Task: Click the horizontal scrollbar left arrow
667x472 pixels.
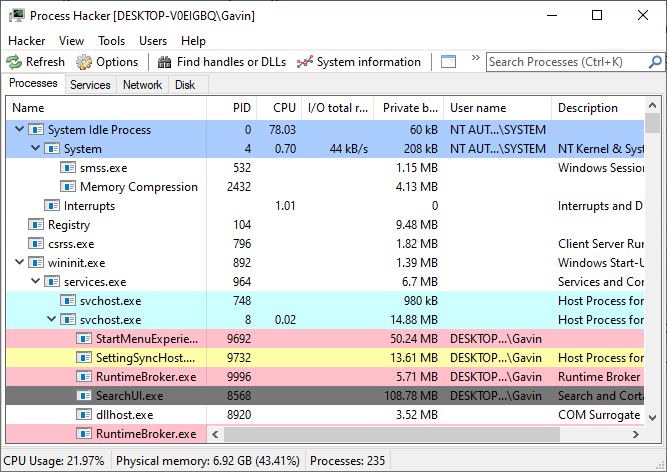Action: [x=215, y=434]
